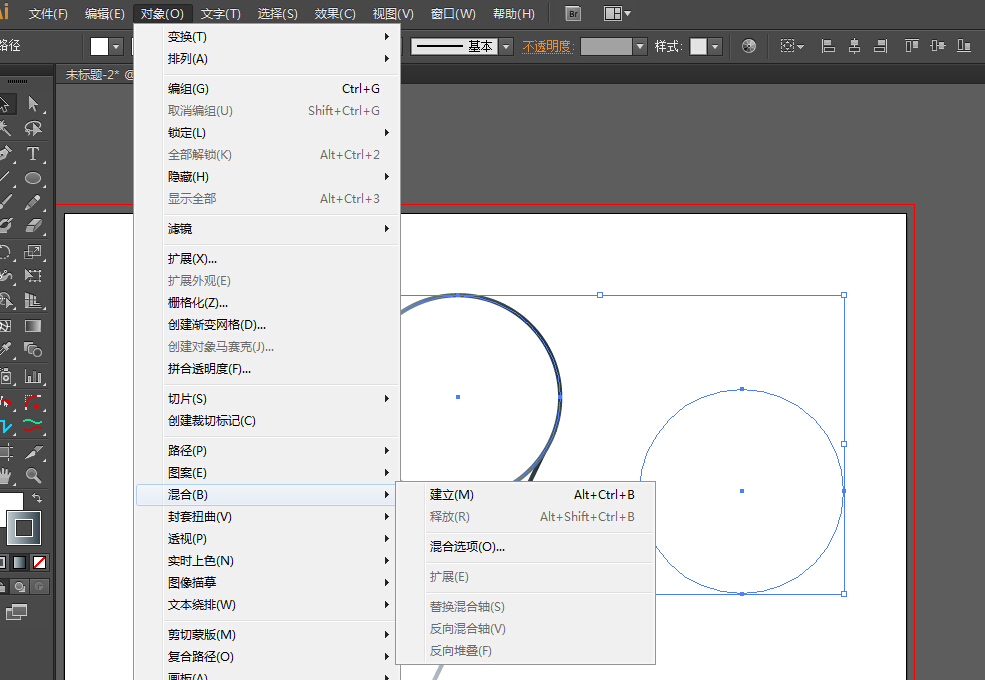Set the color mode to None (red slash)
Viewport: 985px width, 680px height.
click(x=40, y=562)
